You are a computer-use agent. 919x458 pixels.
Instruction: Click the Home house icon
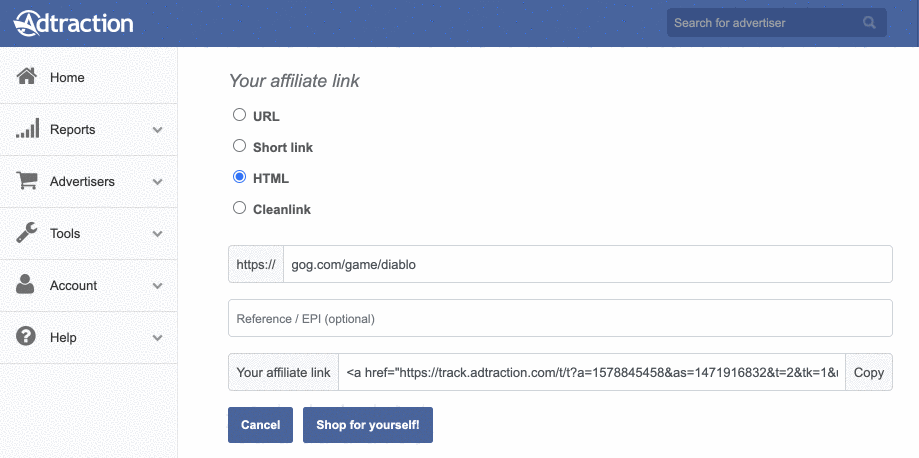pos(26,76)
